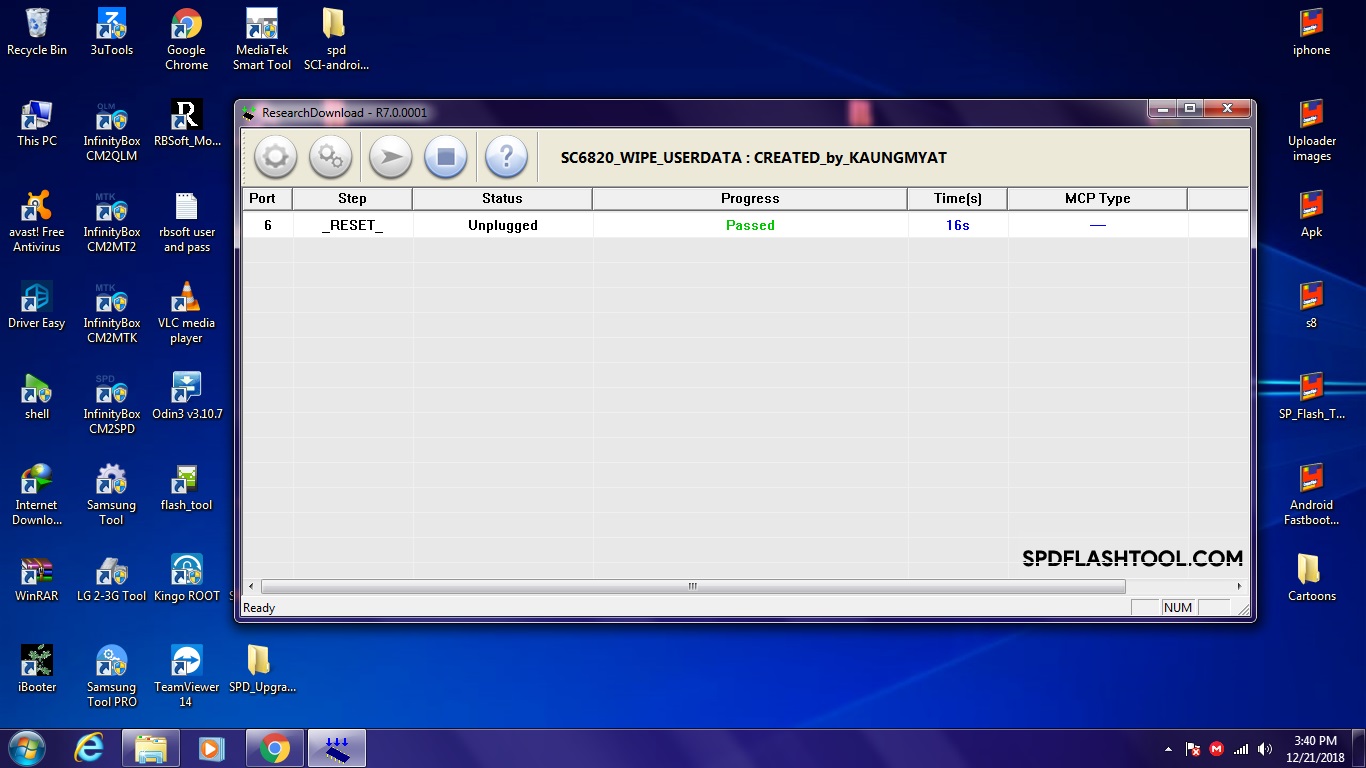Open the spd SCI-android folder
The height and width of the screenshot is (768, 1366).
coord(336,39)
